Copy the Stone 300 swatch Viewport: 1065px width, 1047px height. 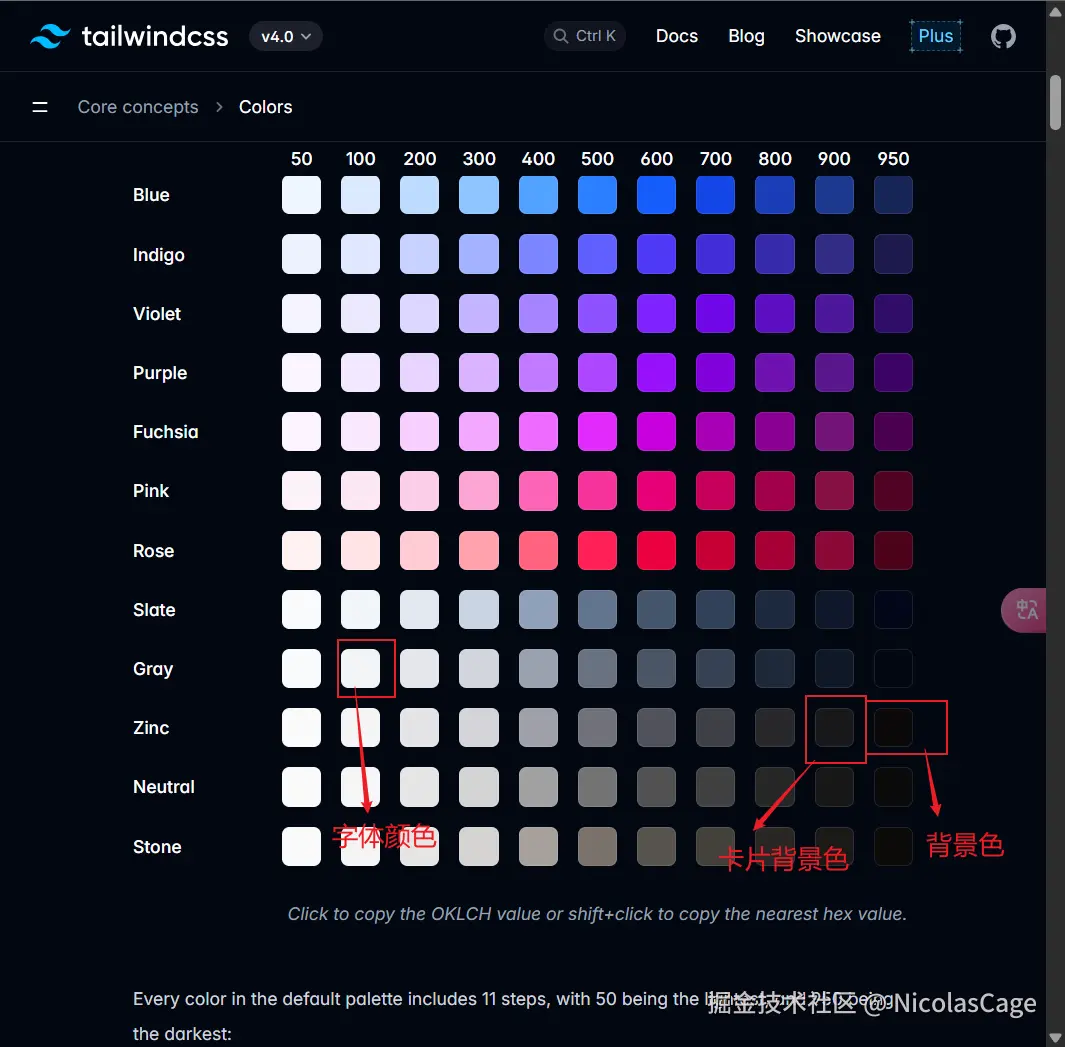point(479,847)
